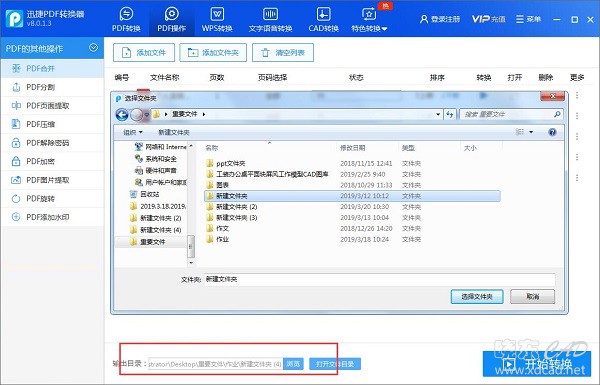Viewport: 600px width, 385px height.
Task: Click the search magnifier icon
Action: 557,114
